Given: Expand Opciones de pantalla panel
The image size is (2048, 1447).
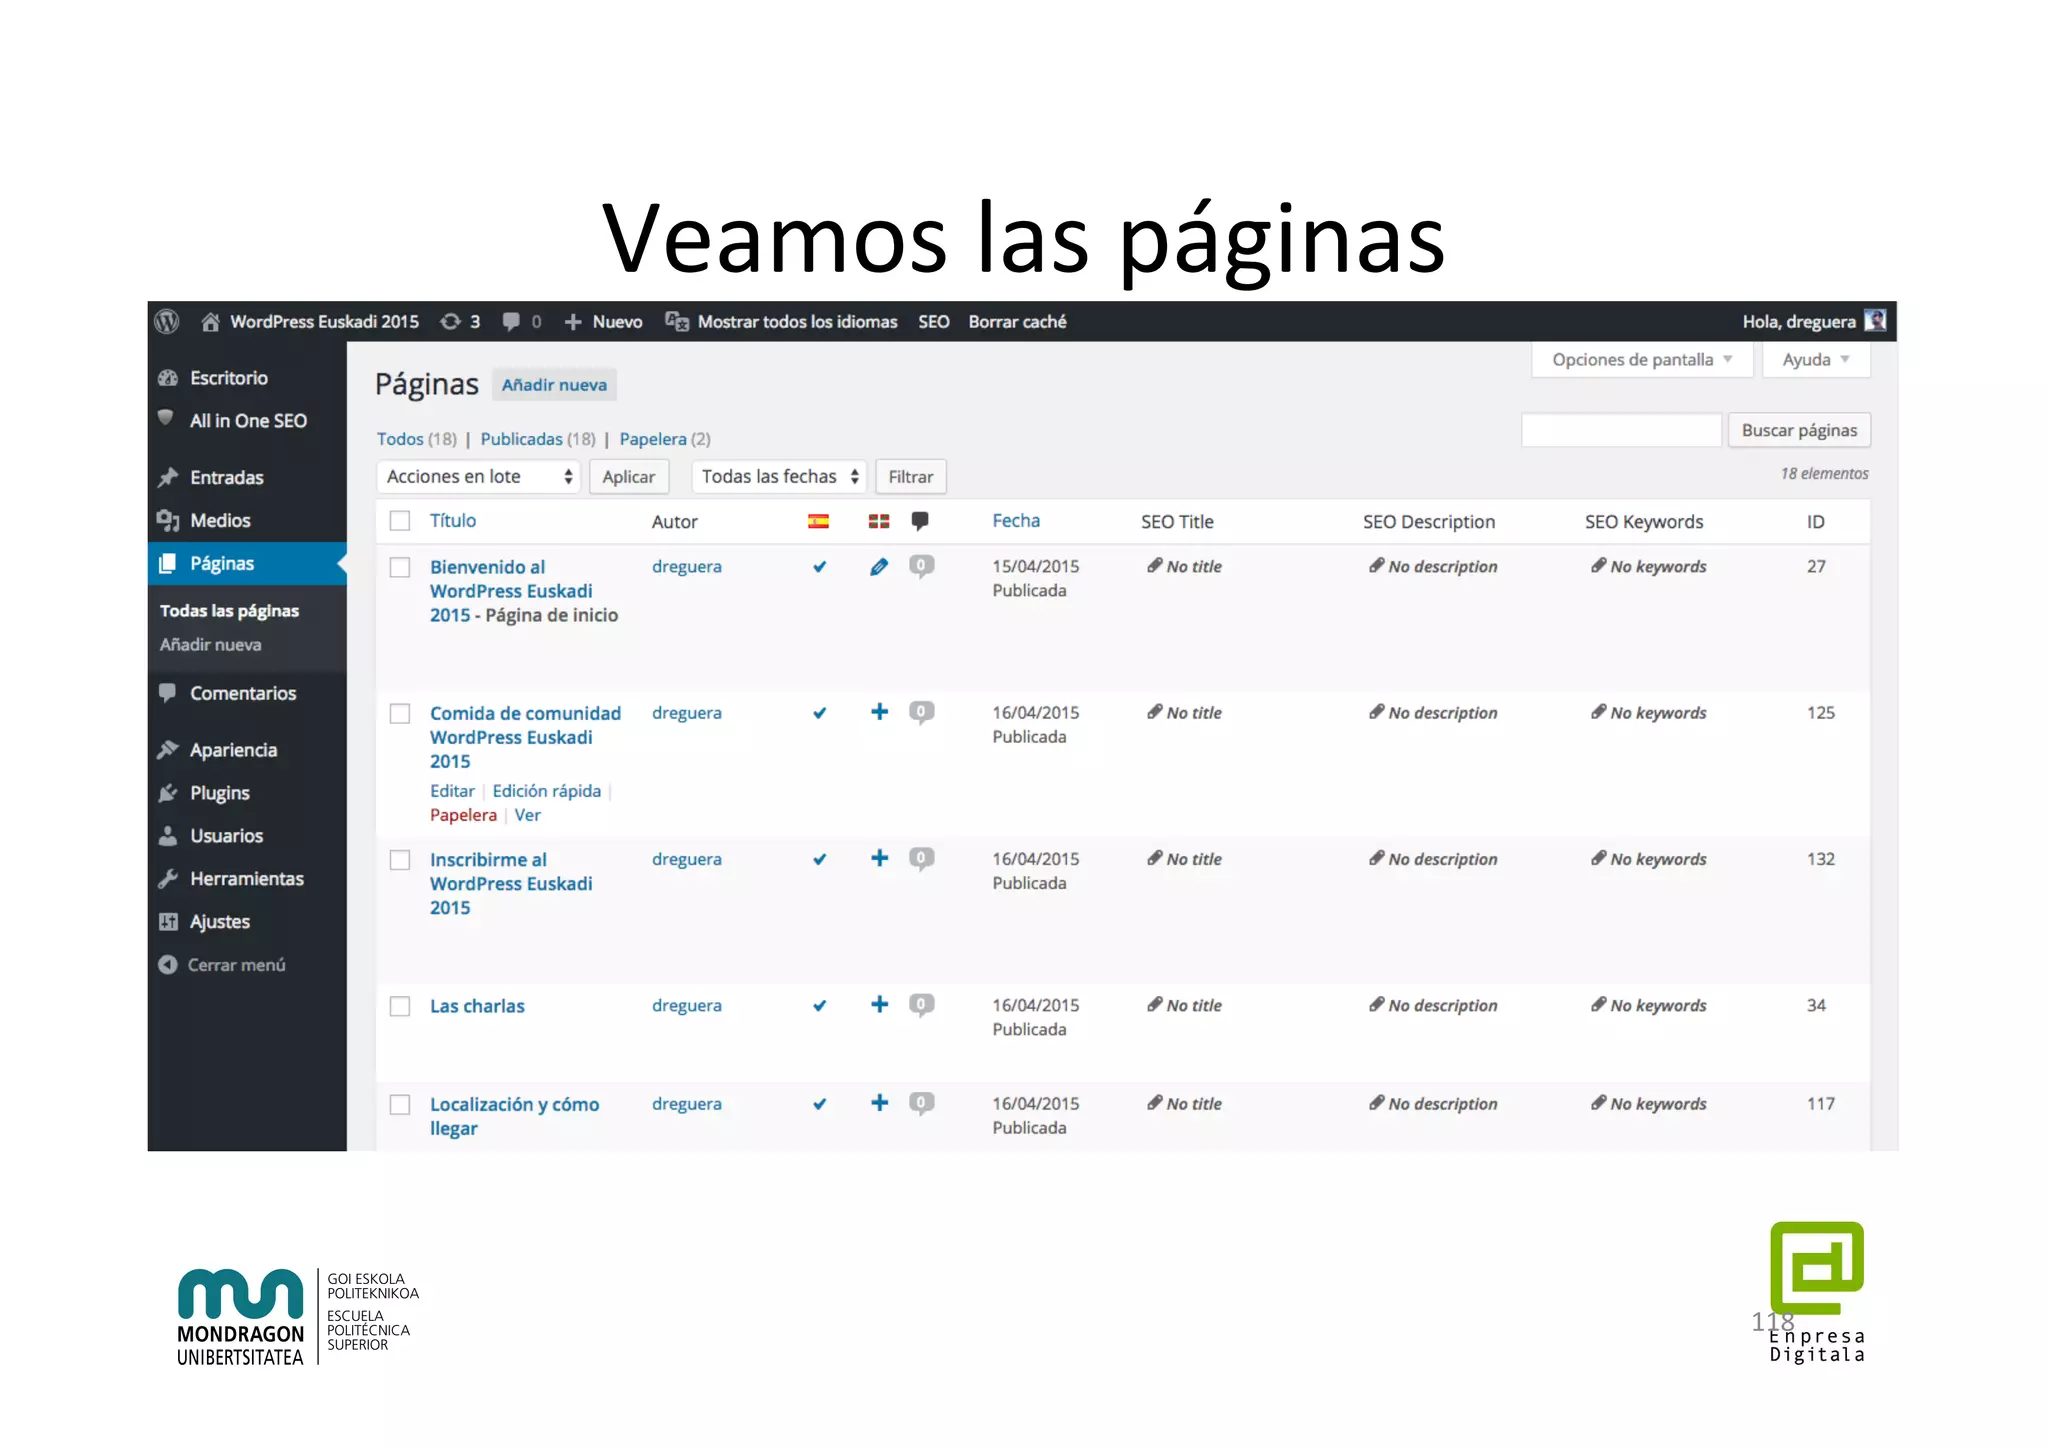Looking at the screenshot, I should [1641, 360].
